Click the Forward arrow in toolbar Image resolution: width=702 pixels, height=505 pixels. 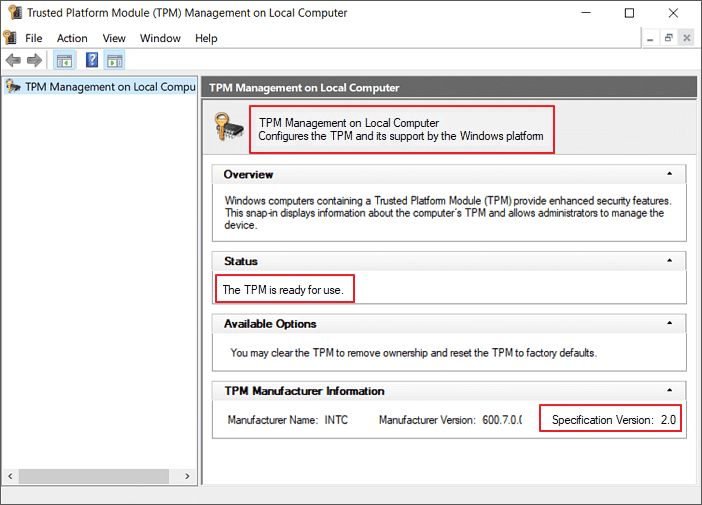tap(34, 61)
